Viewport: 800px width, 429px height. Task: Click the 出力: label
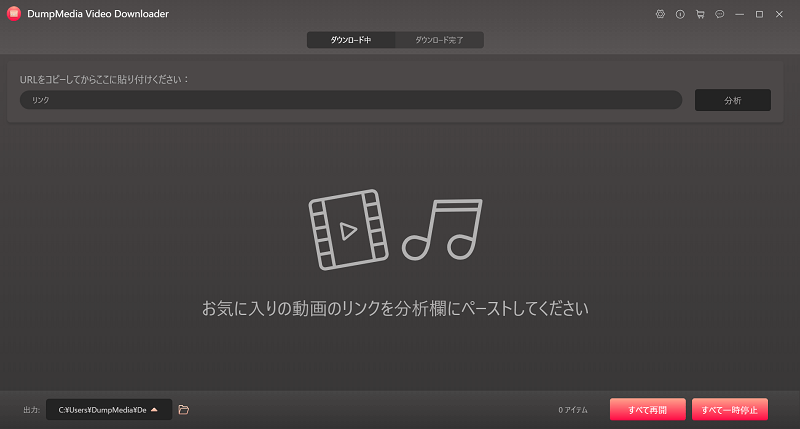point(32,410)
